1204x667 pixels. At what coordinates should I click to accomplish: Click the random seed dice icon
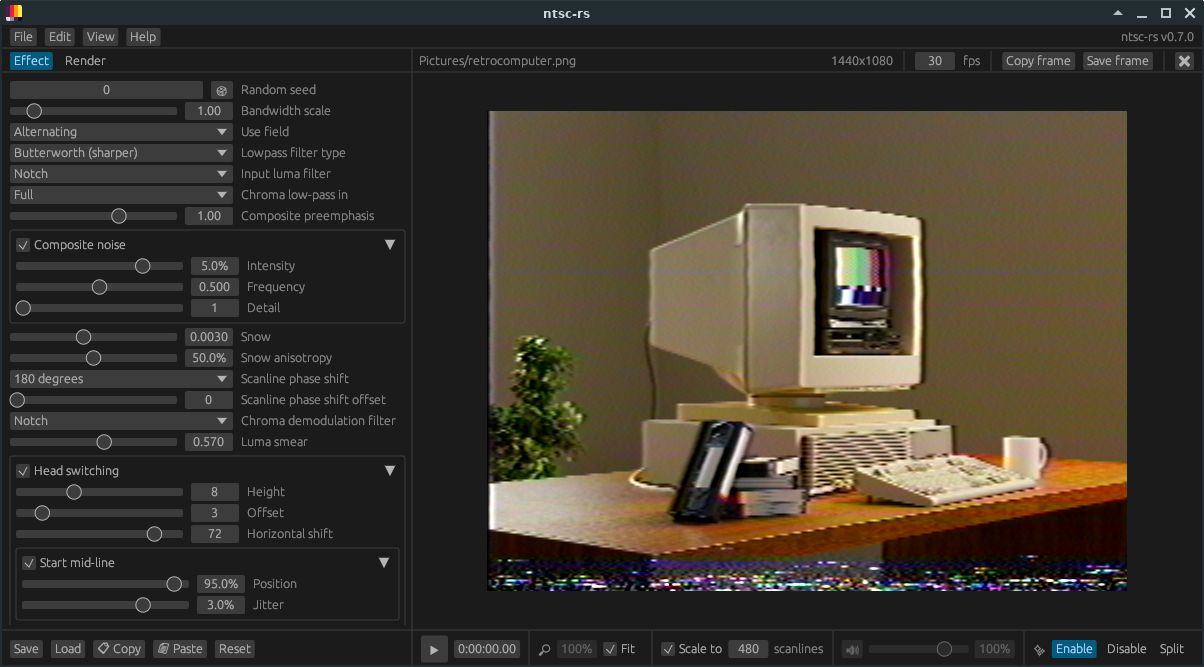[x=221, y=89]
